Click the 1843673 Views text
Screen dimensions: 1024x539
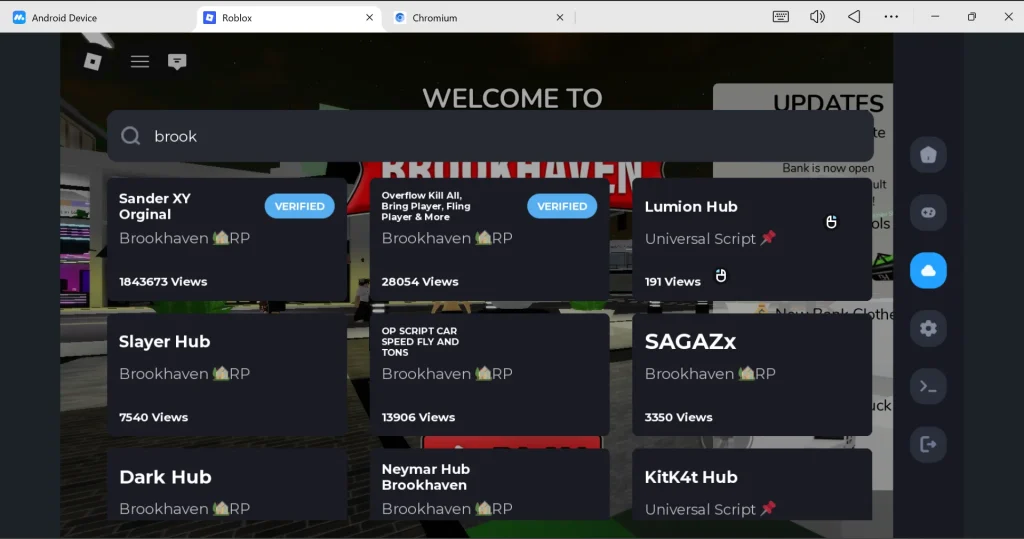click(x=163, y=282)
